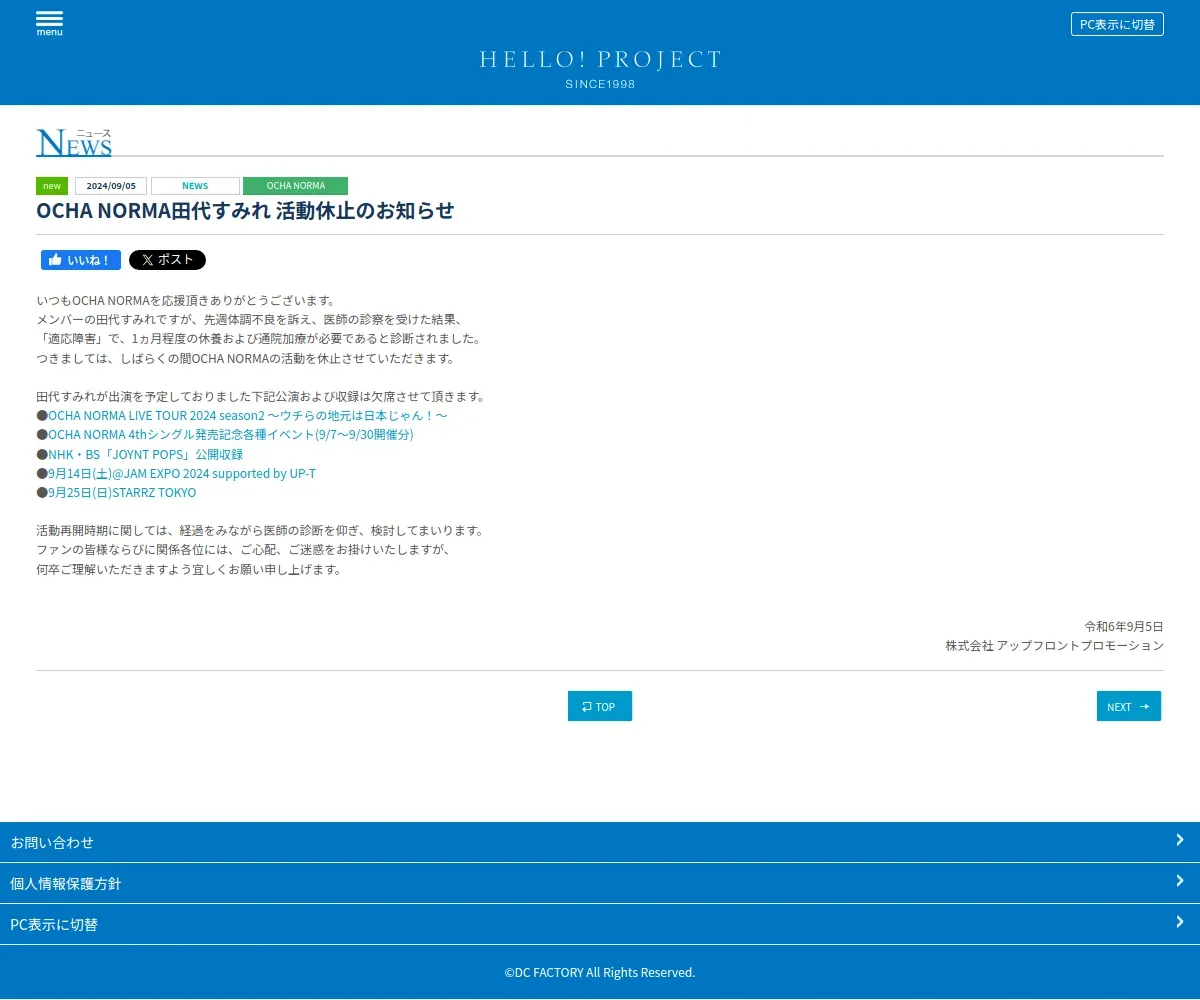The image size is (1200, 1000).
Task: Click the PC表示に切替 button in header
Action: pos(1117,24)
